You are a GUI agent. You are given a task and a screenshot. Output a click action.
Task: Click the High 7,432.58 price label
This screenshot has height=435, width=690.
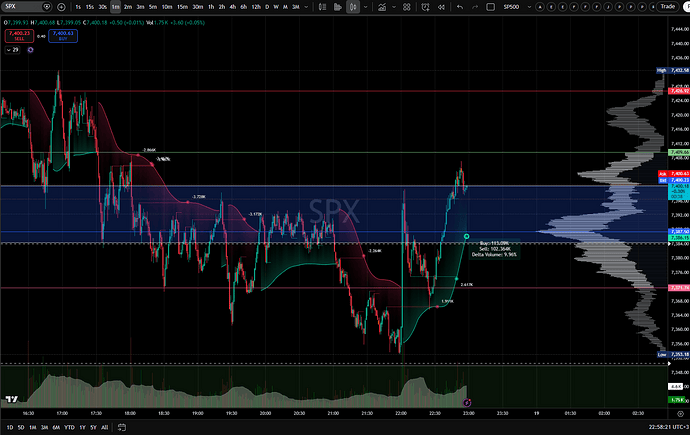click(673, 70)
